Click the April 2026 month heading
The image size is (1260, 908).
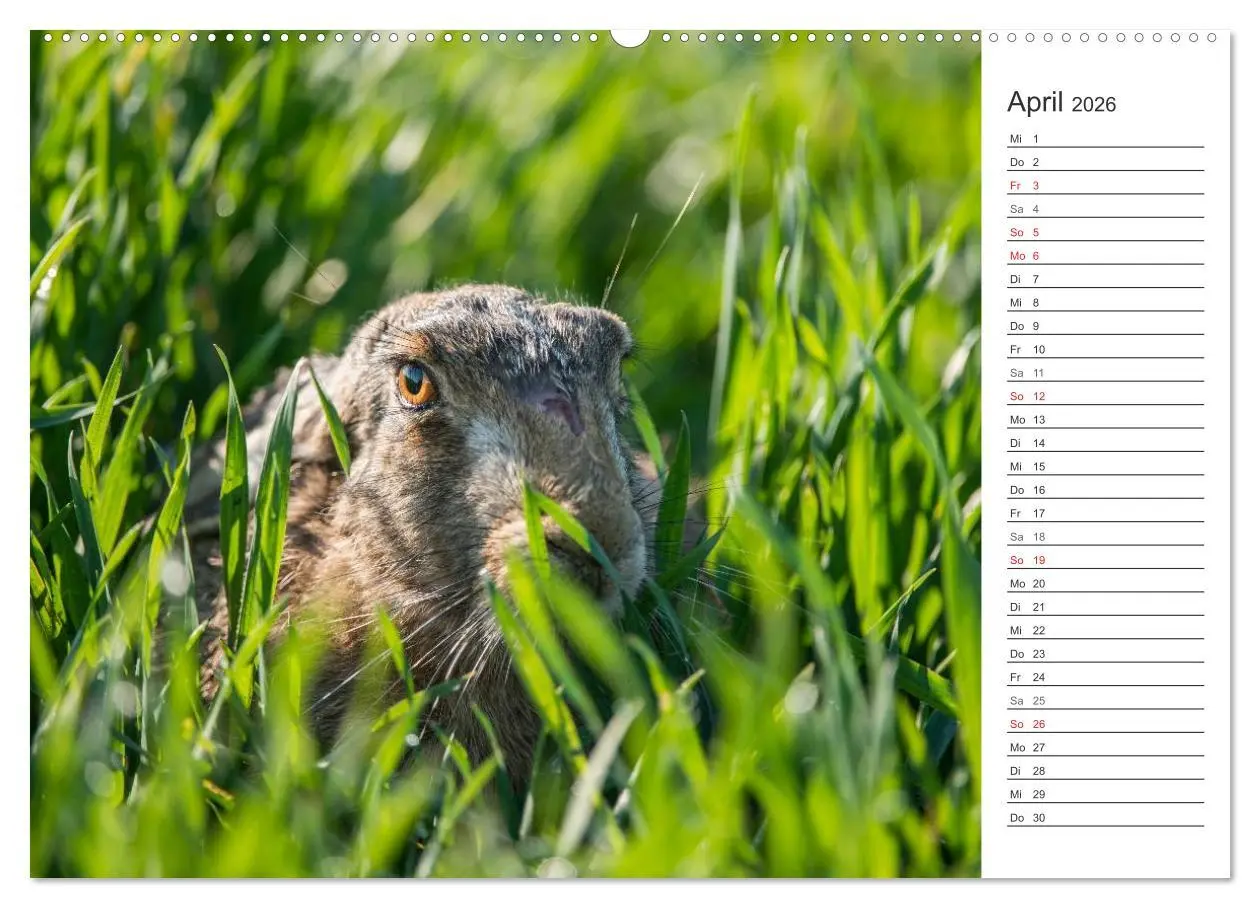point(1061,103)
